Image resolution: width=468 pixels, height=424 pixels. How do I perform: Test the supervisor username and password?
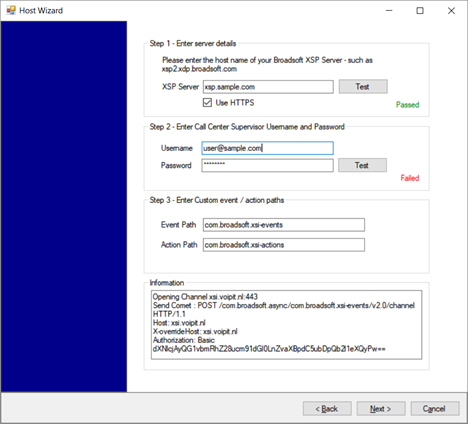362,165
